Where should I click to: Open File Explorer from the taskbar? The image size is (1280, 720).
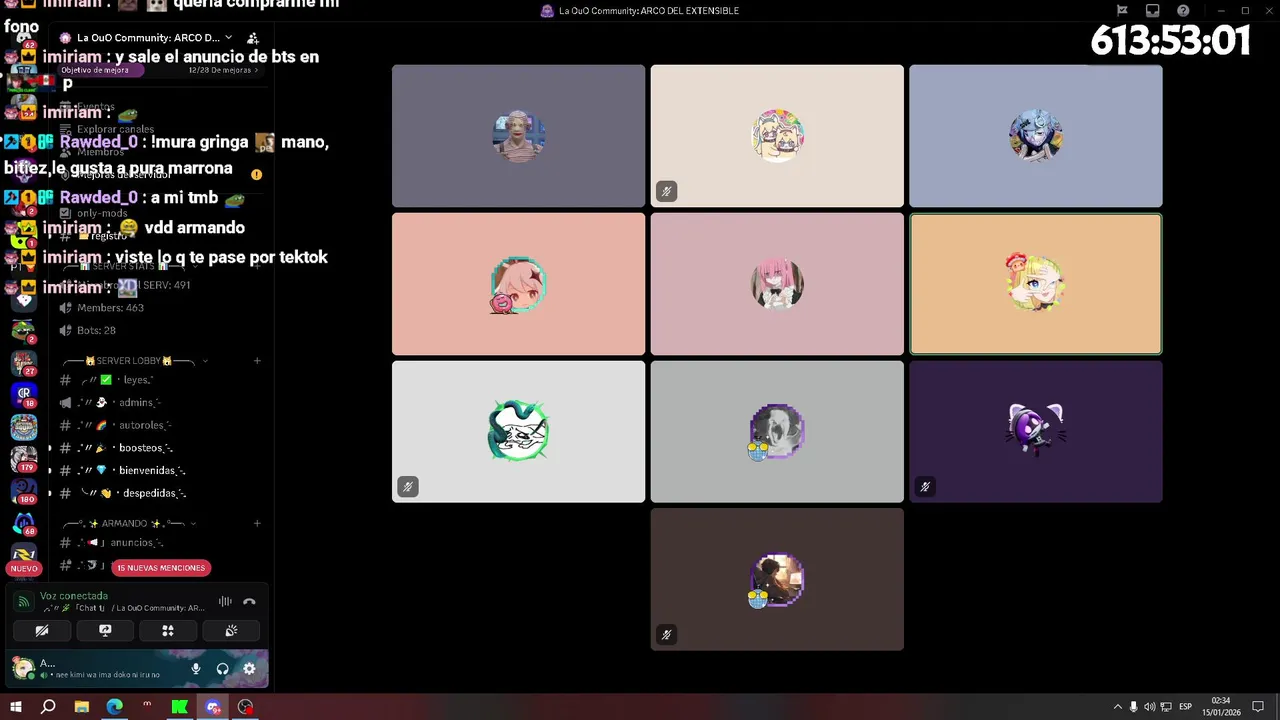coord(82,707)
